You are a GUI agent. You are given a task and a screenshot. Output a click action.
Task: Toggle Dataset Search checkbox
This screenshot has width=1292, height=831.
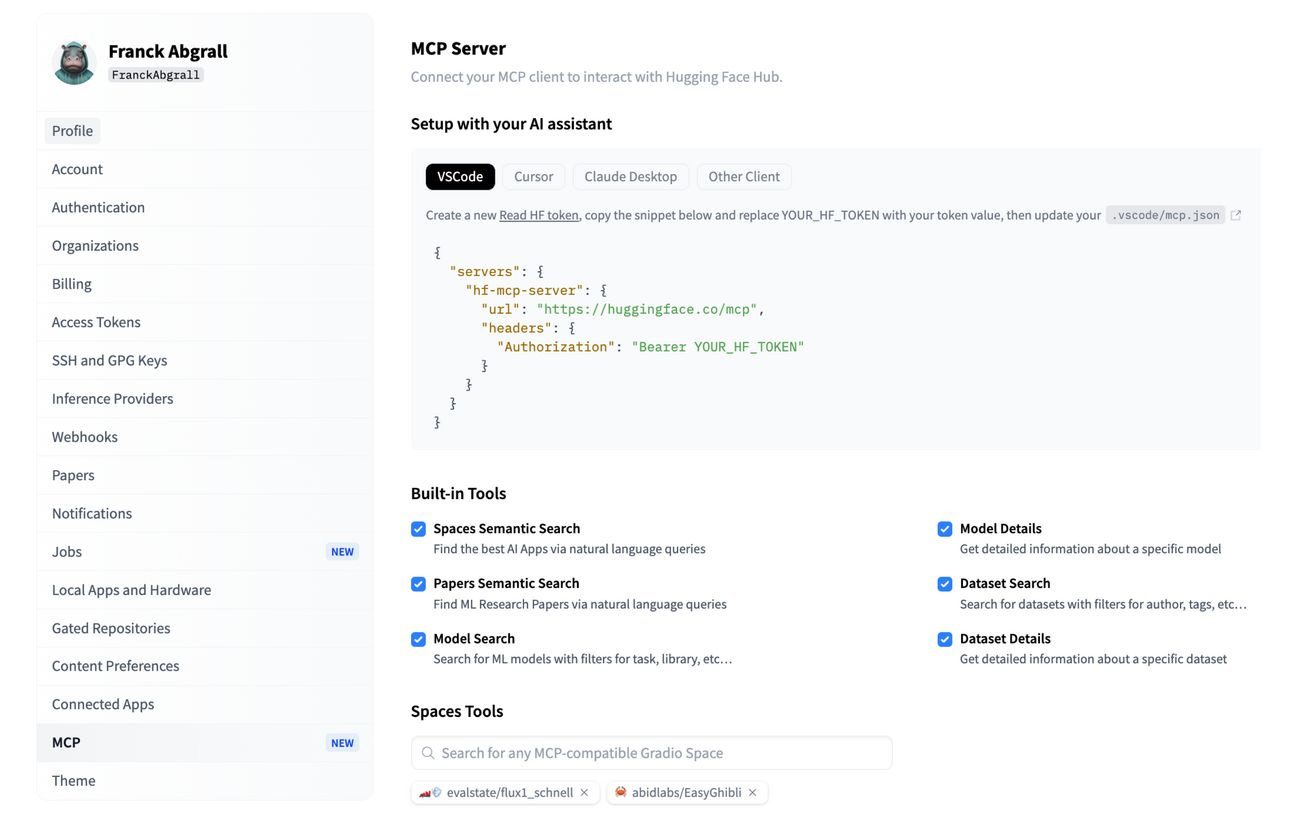coord(945,584)
